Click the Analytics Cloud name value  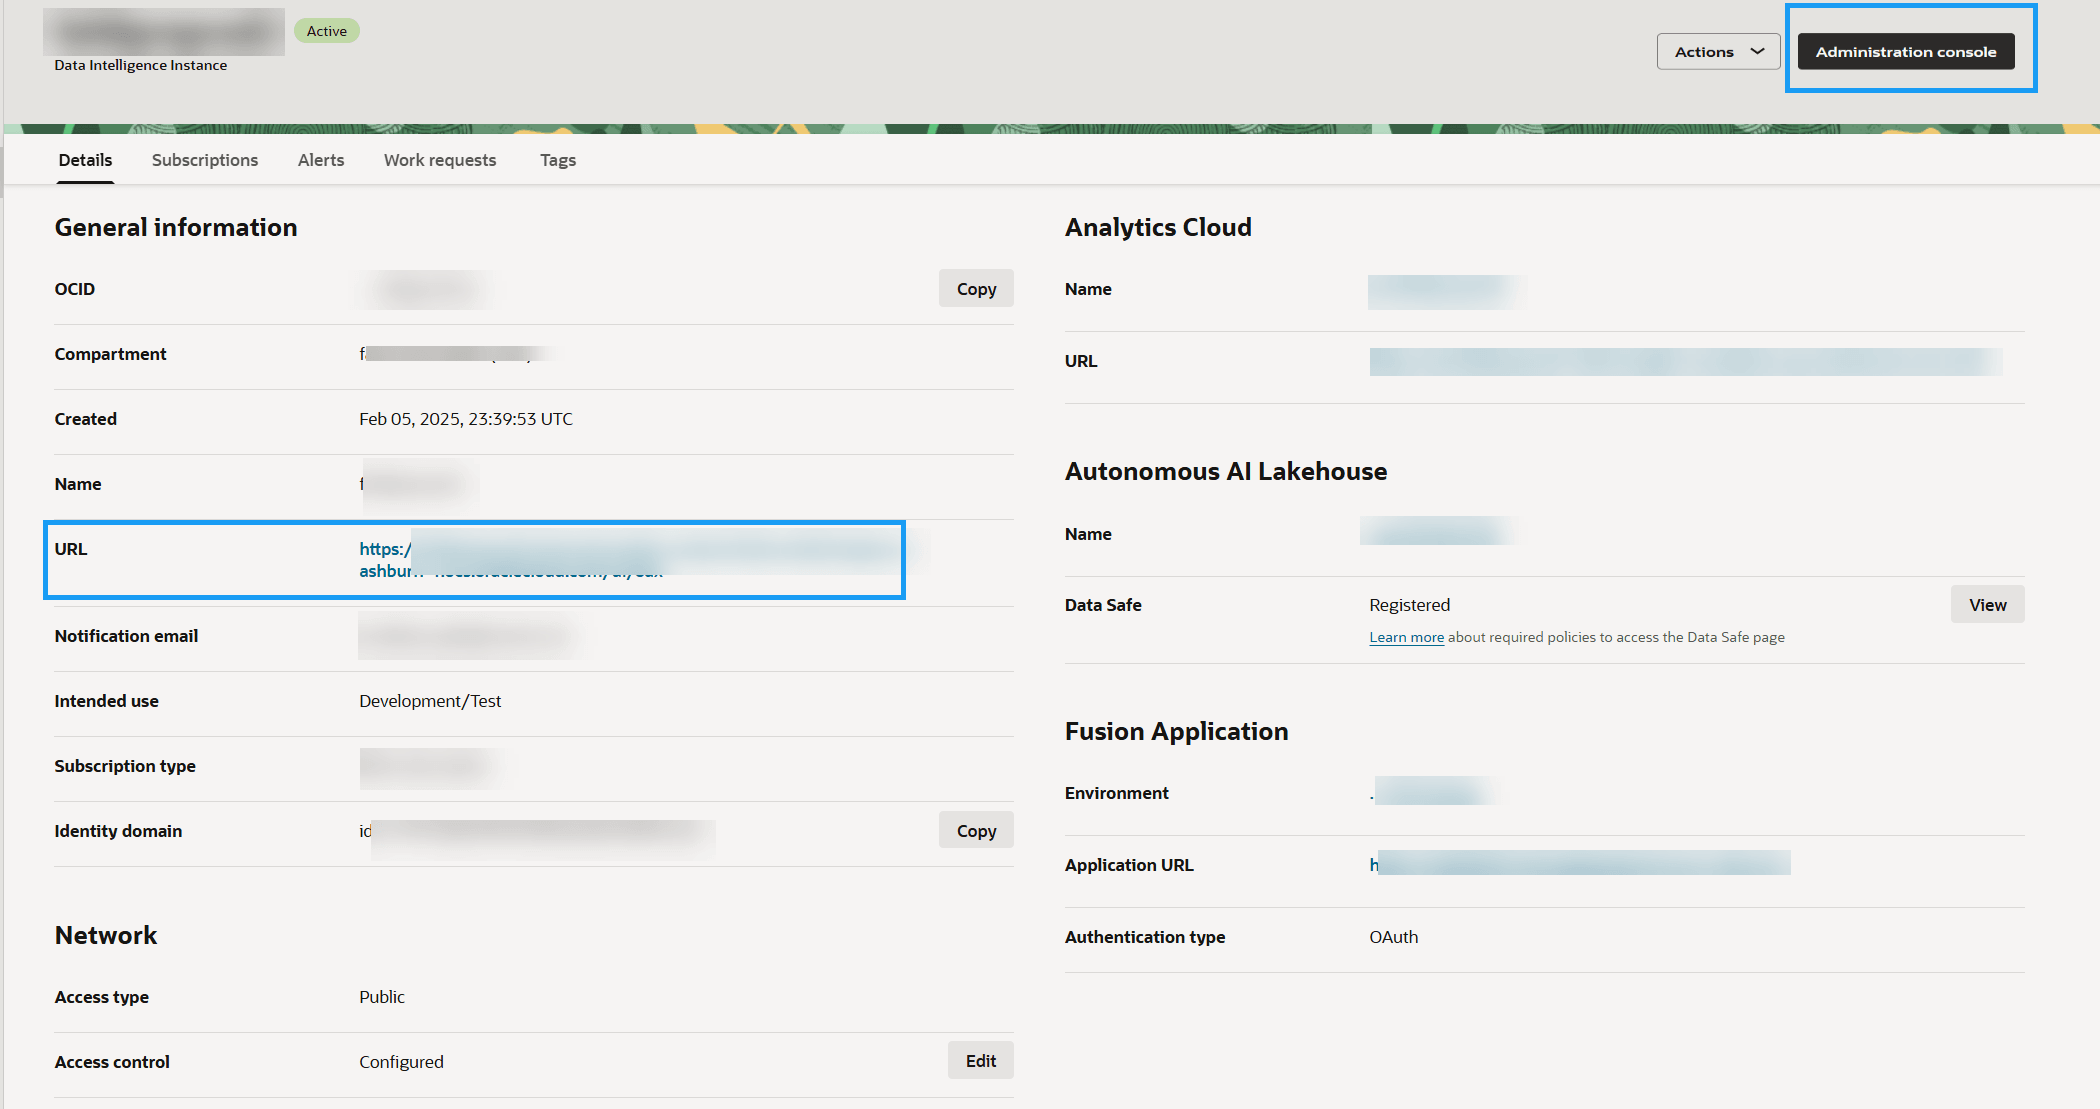1441,291
